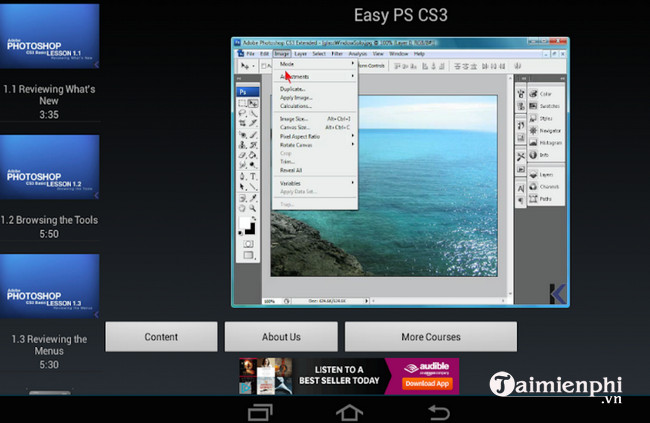
Task: Tap the Android Back button
Action: [x=439, y=413]
